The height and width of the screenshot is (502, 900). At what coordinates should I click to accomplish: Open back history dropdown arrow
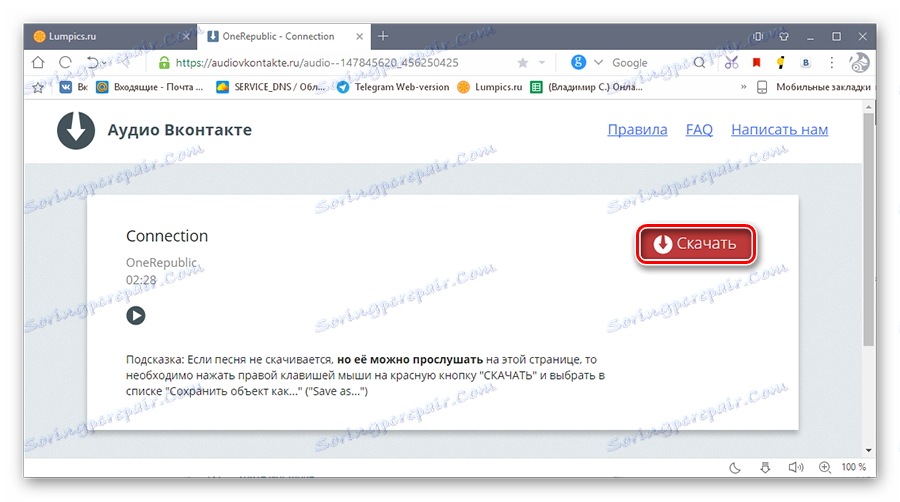pos(104,64)
